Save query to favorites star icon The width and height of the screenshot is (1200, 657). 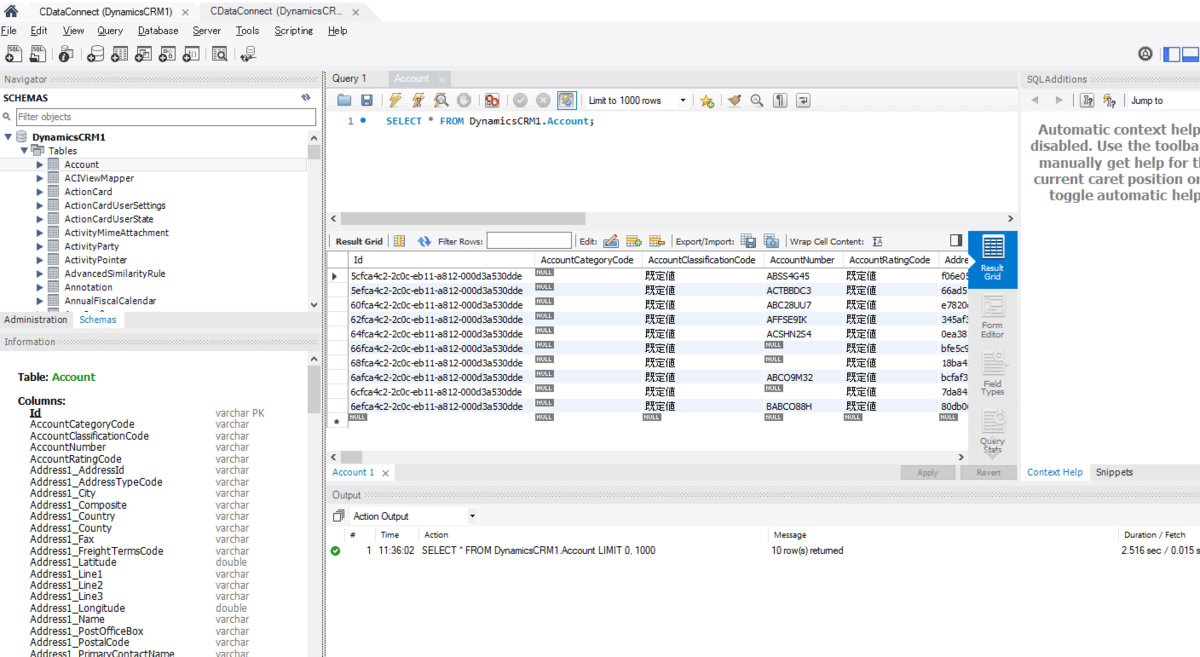(x=707, y=100)
